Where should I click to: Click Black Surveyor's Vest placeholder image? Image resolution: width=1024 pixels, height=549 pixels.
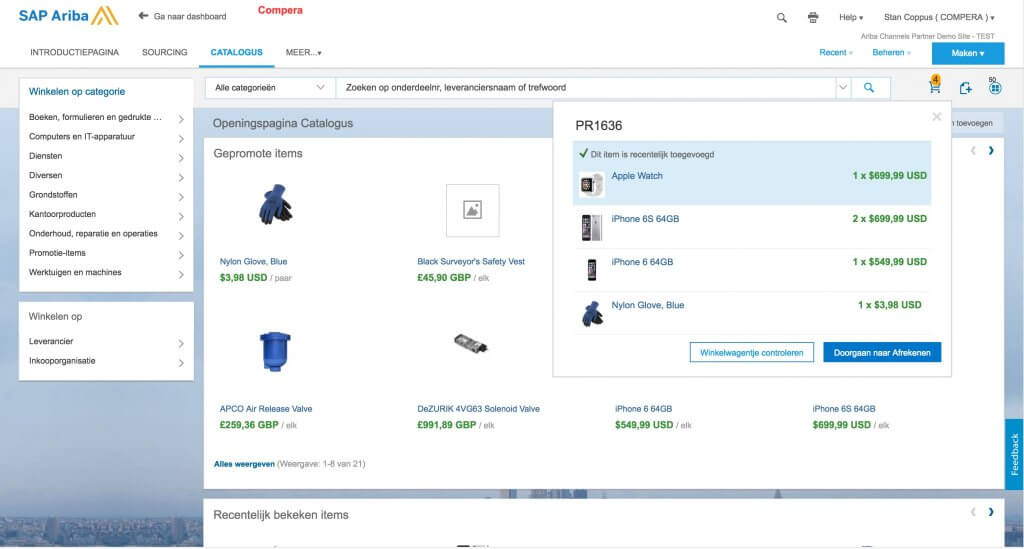coord(472,210)
